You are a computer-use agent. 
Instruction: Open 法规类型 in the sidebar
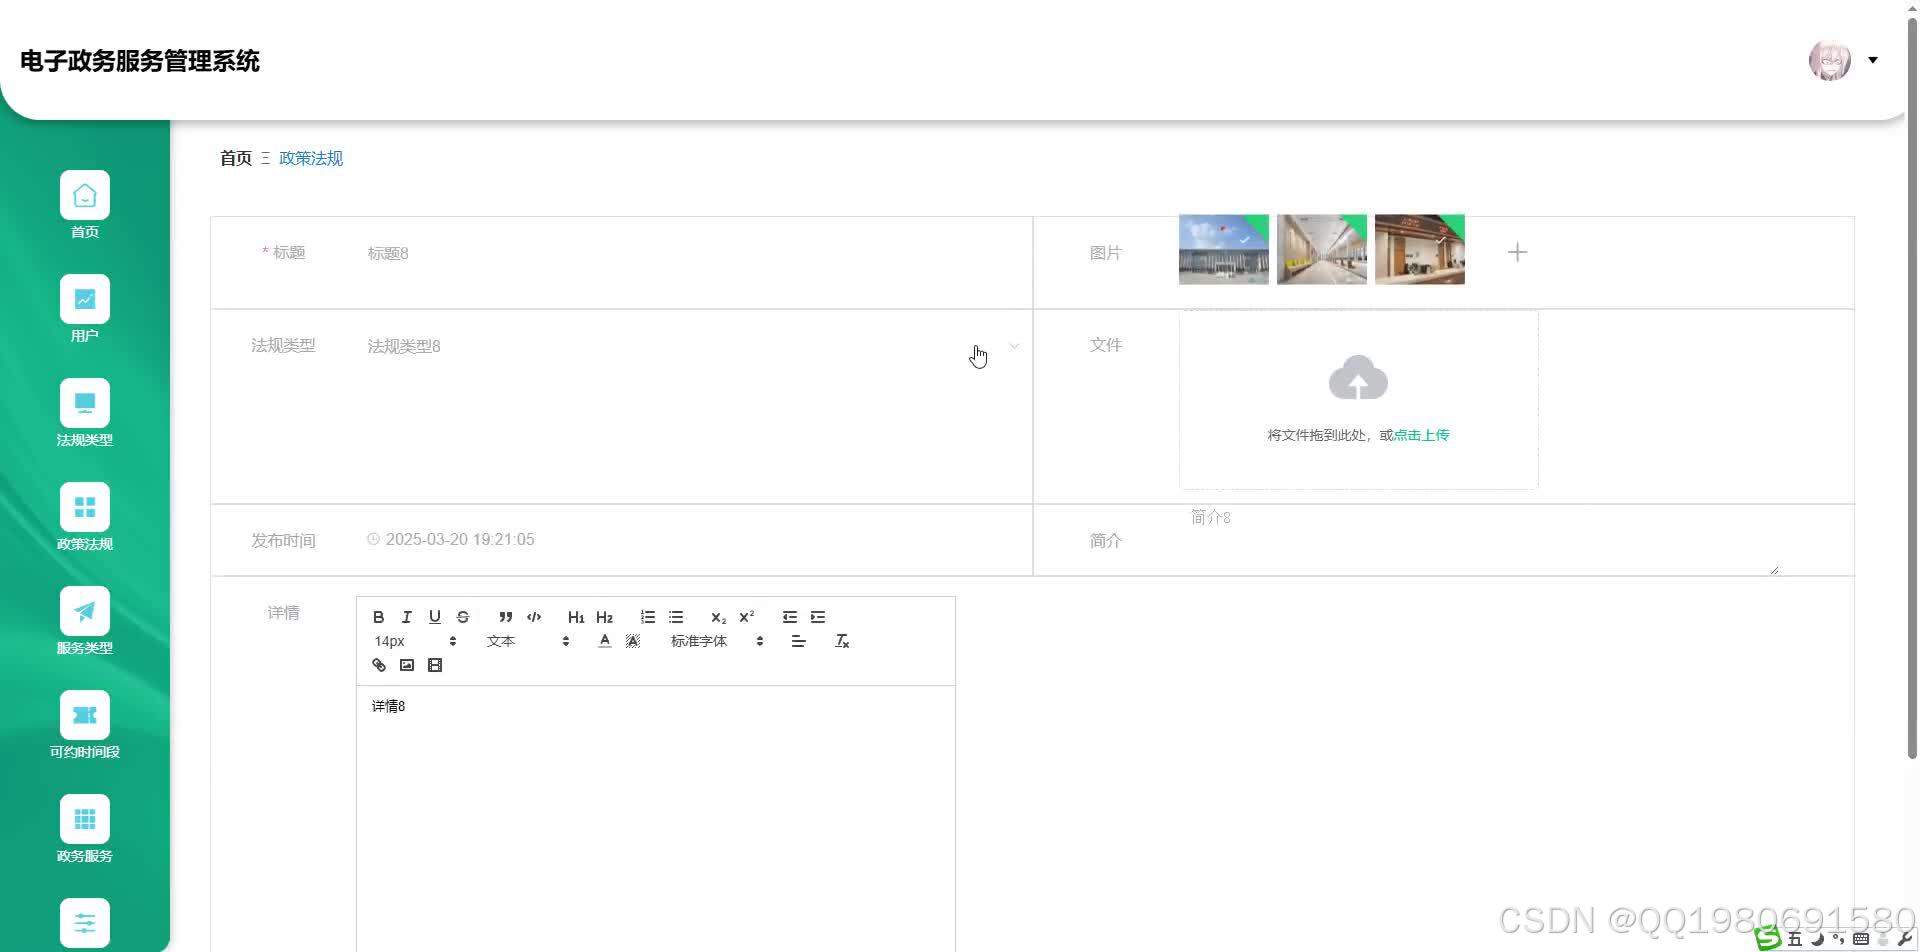[85, 413]
